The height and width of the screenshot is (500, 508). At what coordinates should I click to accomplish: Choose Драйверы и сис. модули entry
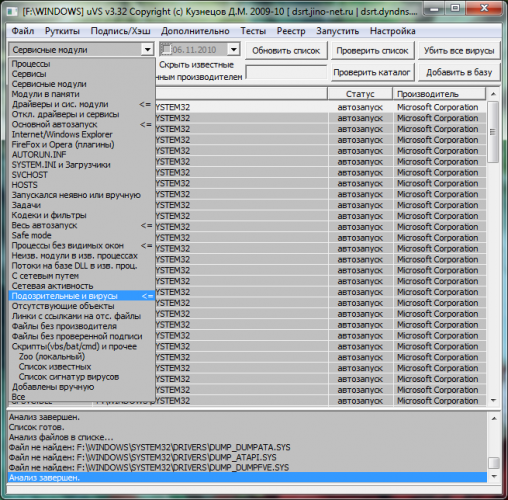[82, 104]
